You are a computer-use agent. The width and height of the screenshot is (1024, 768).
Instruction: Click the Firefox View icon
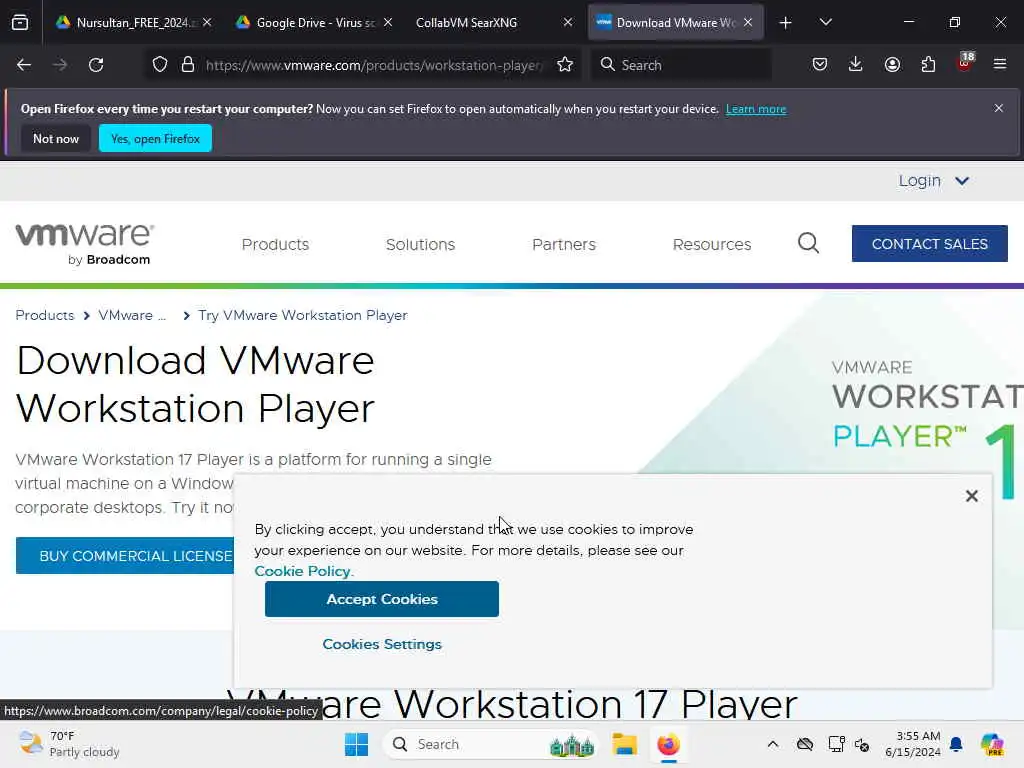20,23
